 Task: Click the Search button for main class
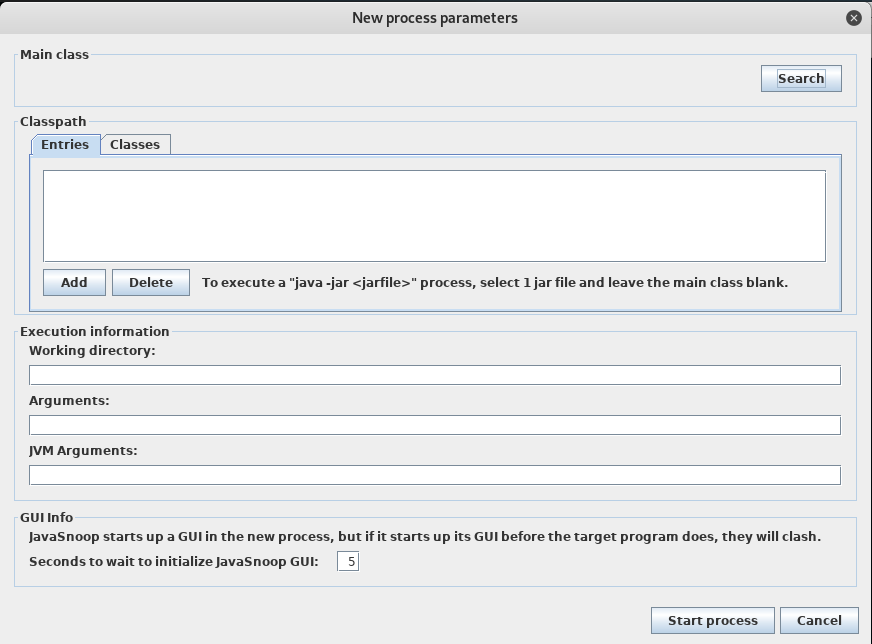coord(801,78)
